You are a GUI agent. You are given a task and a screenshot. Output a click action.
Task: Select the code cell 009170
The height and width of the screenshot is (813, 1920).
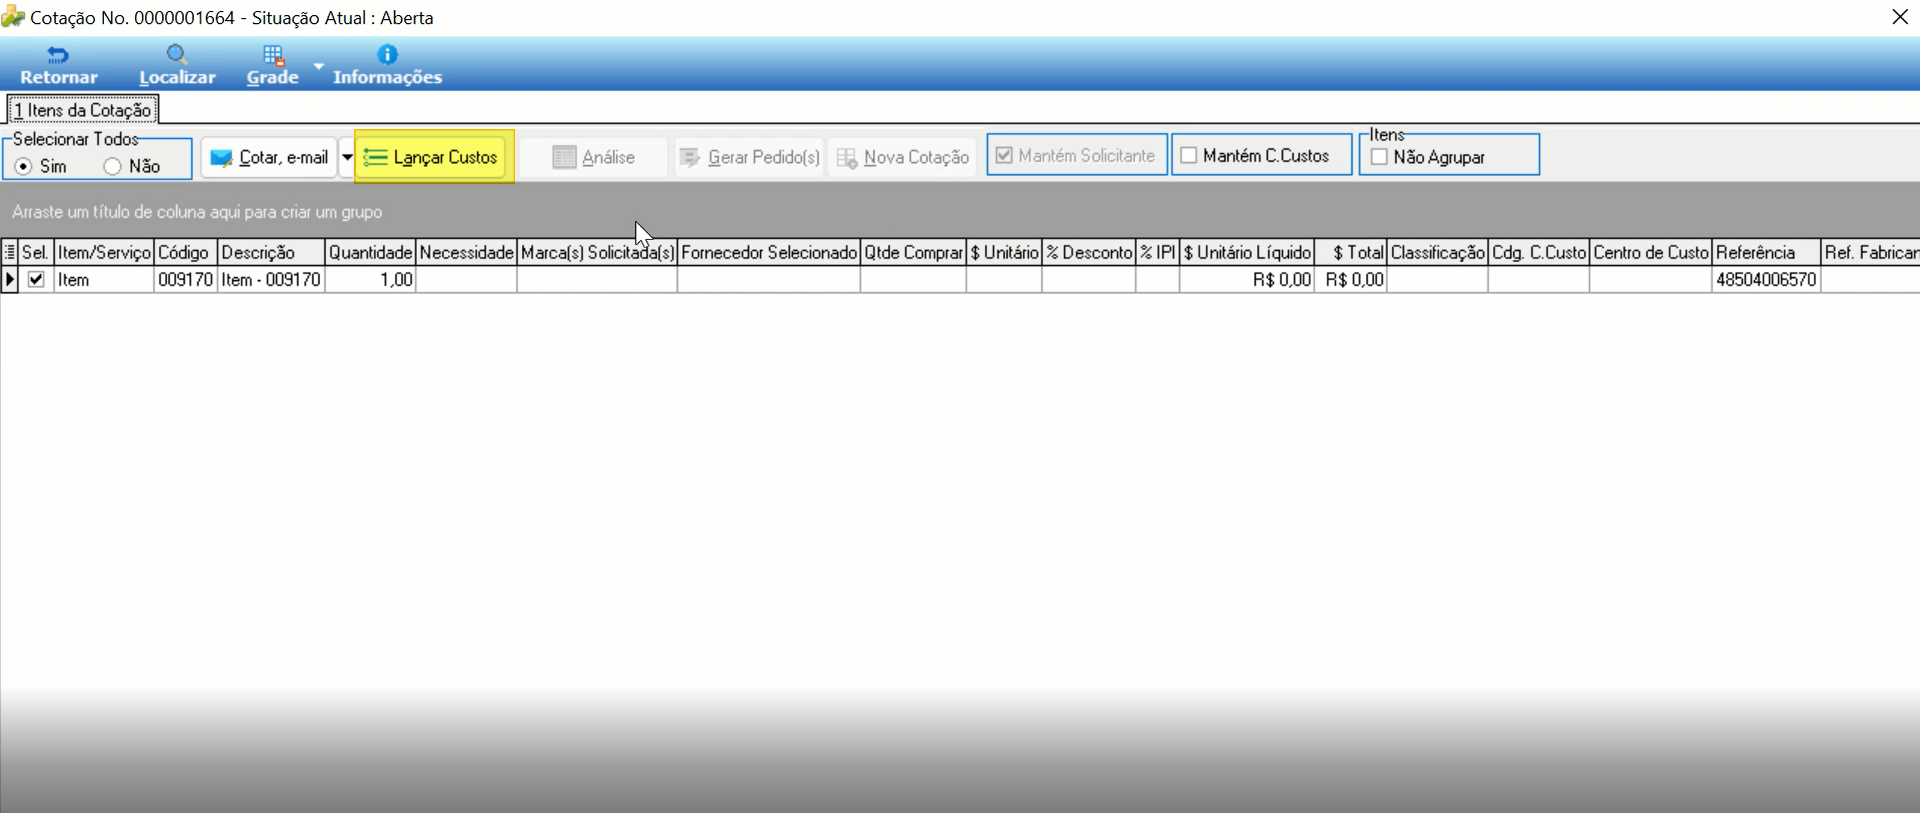185,280
